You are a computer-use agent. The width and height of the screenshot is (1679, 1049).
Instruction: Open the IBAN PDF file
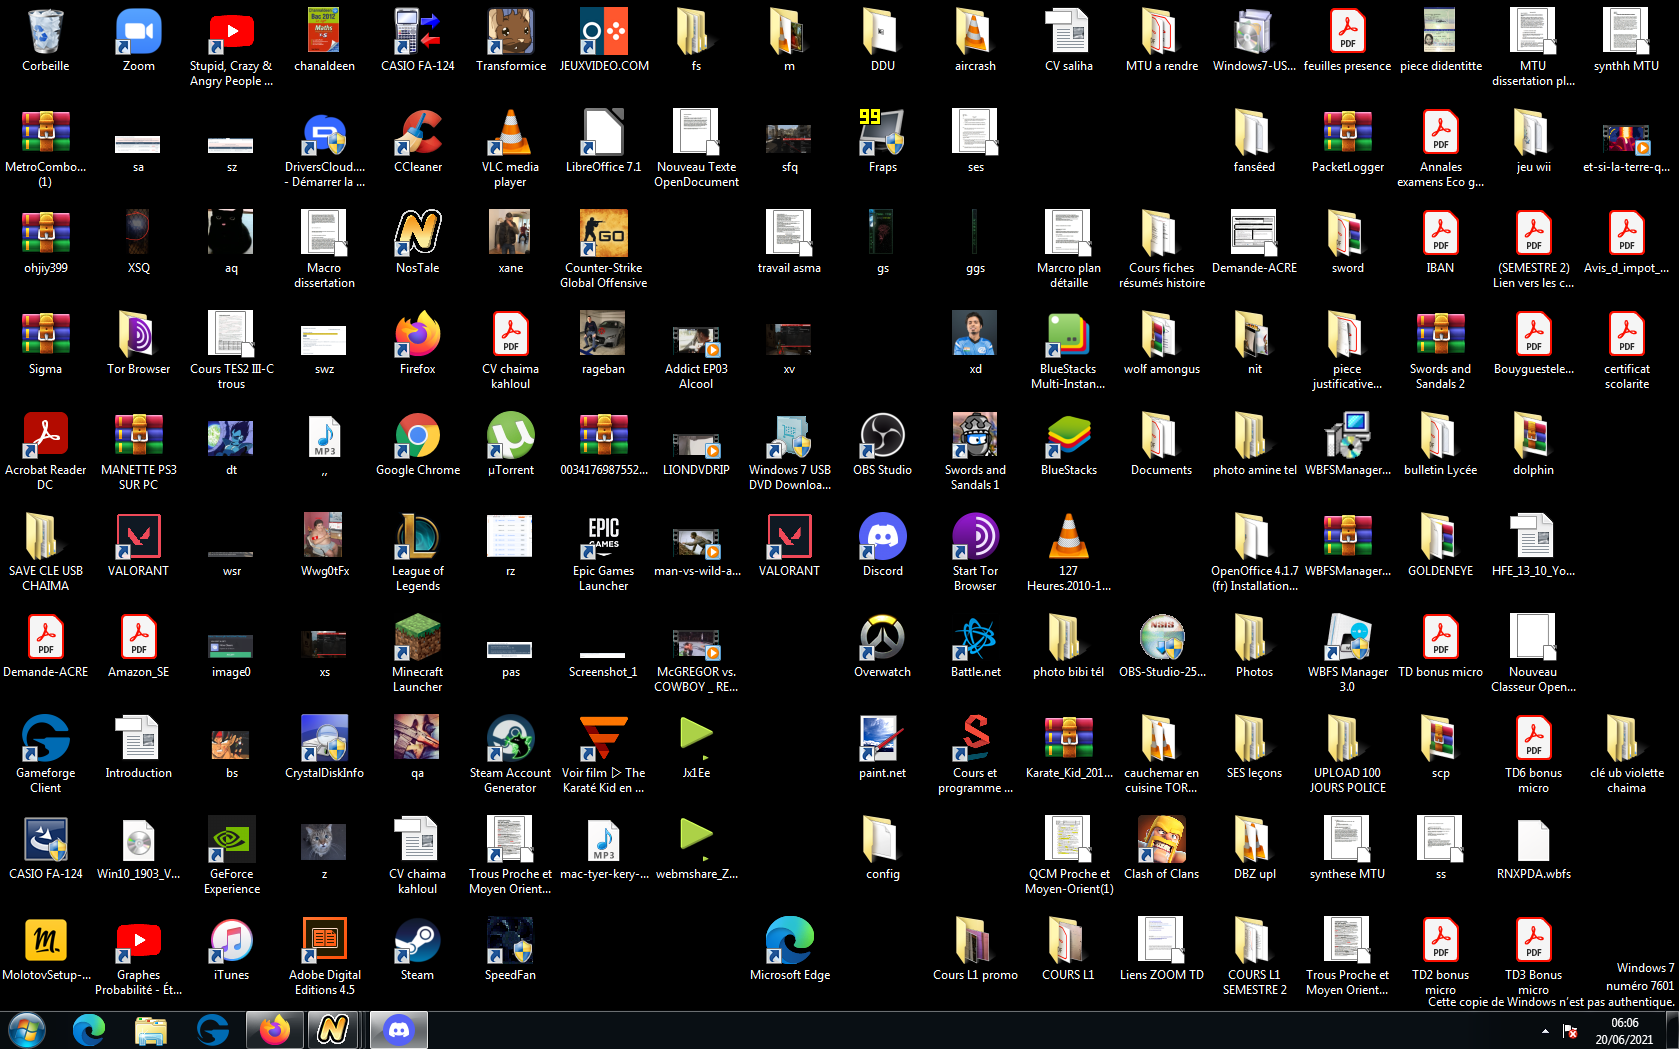1440,242
